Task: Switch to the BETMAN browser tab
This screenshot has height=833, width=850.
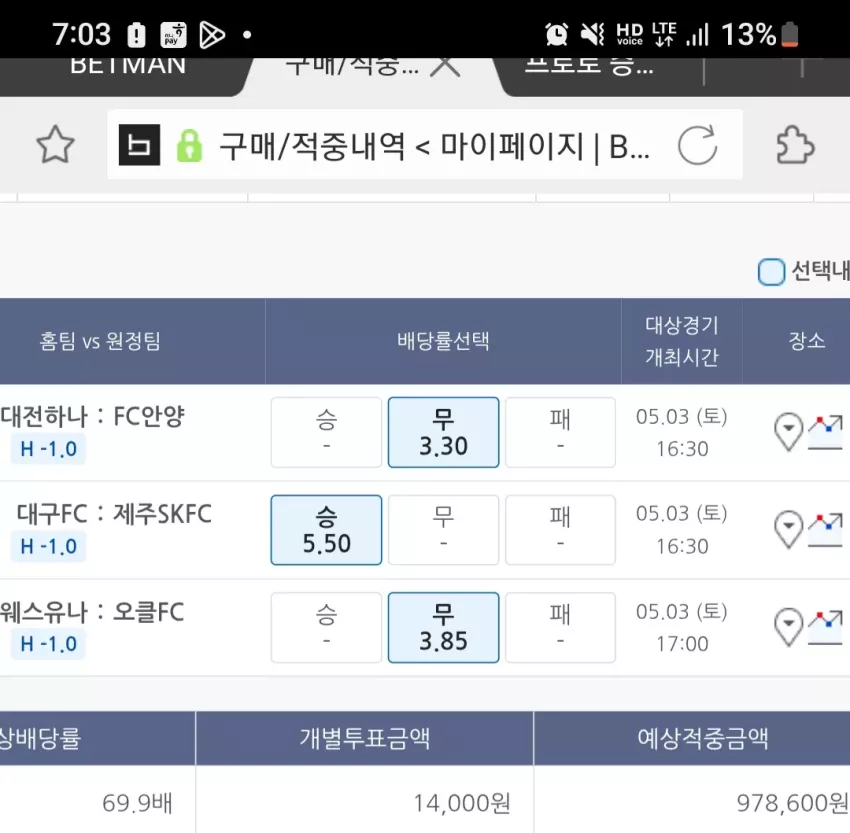Action: (128, 68)
